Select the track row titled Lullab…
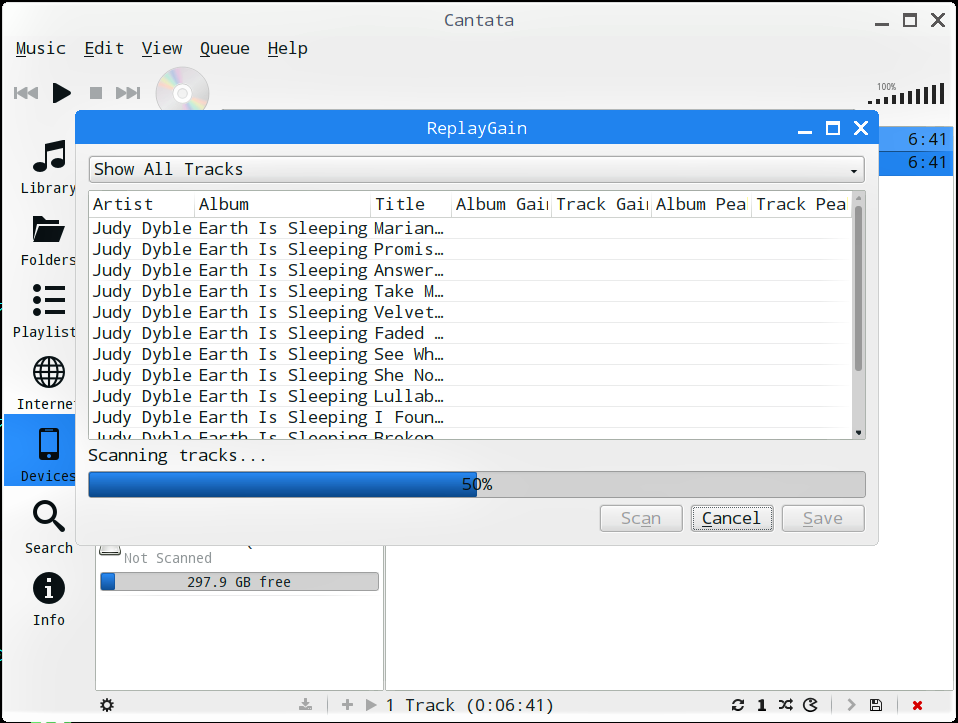The image size is (958, 723). tap(470, 396)
